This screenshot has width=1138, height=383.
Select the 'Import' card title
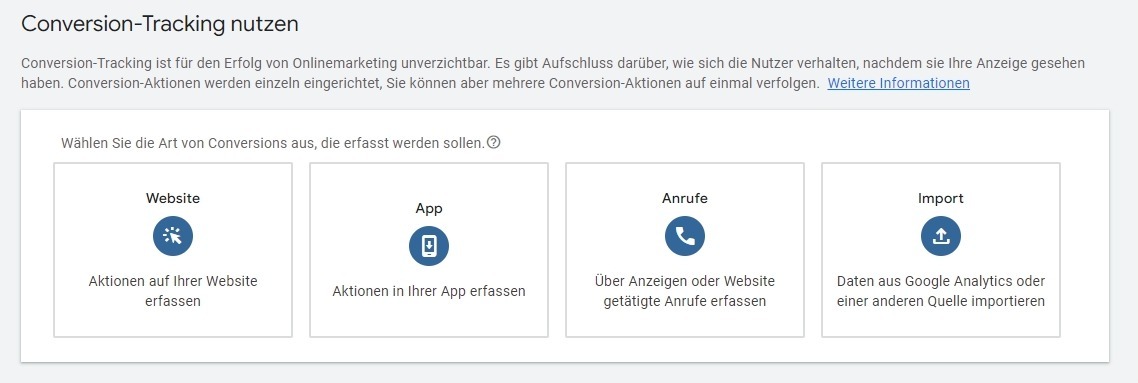coord(941,198)
